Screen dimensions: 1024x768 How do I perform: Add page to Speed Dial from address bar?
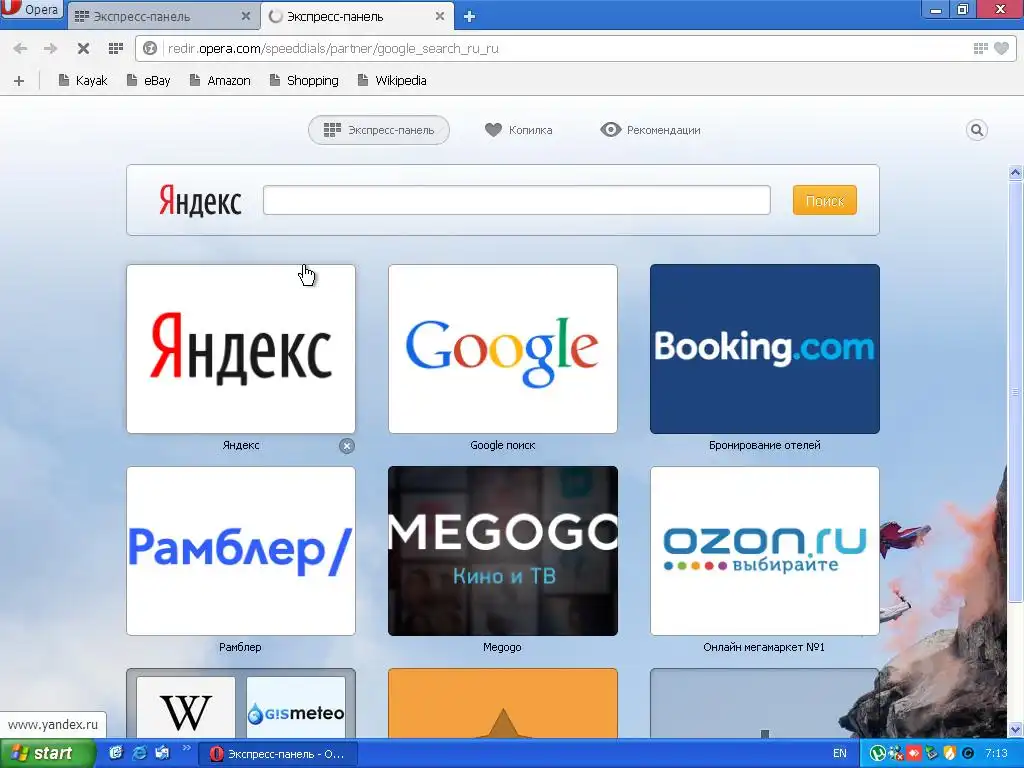(x=980, y=48)
